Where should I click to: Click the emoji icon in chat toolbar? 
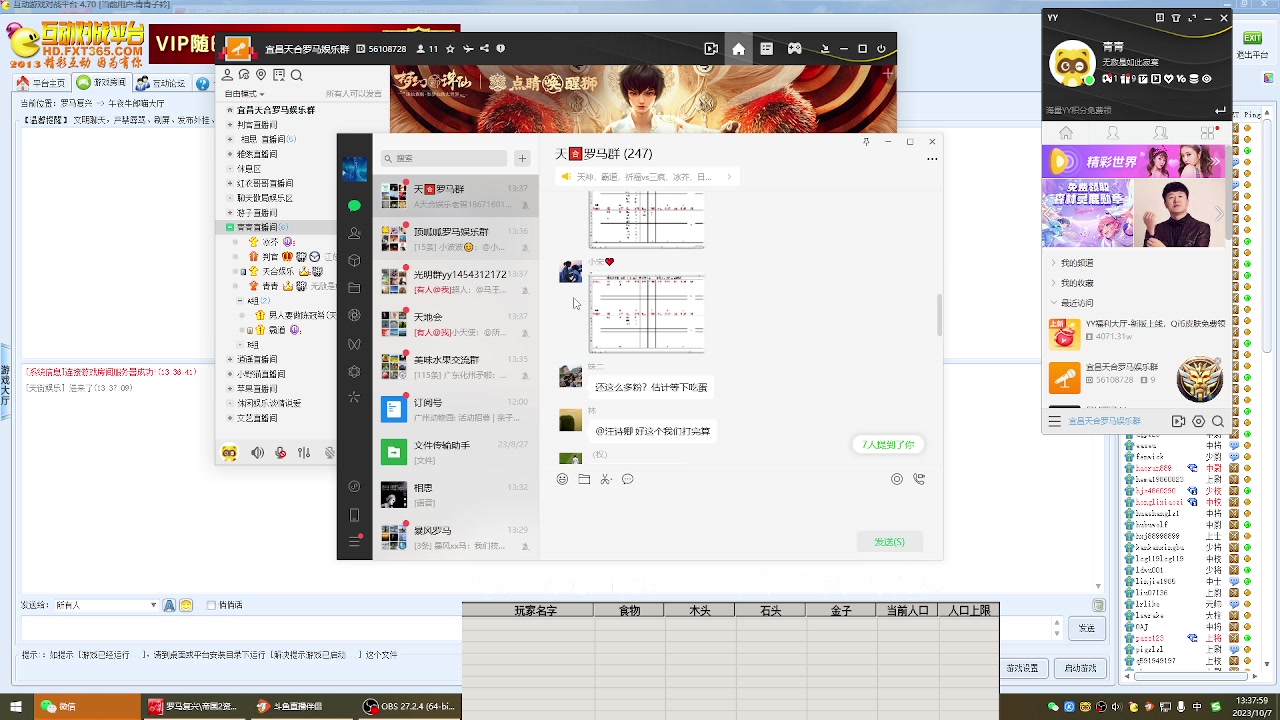pos(562,479)
